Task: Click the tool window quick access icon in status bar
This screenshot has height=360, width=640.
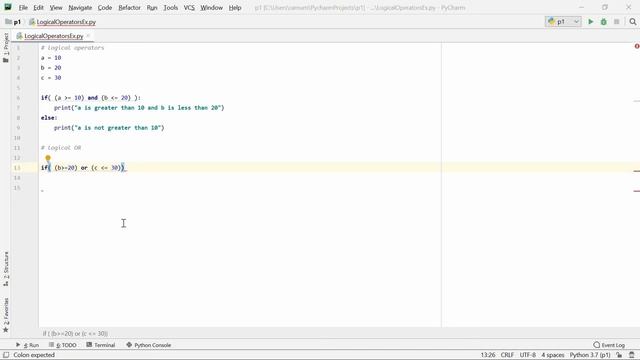Action: (x=6, y=355)
